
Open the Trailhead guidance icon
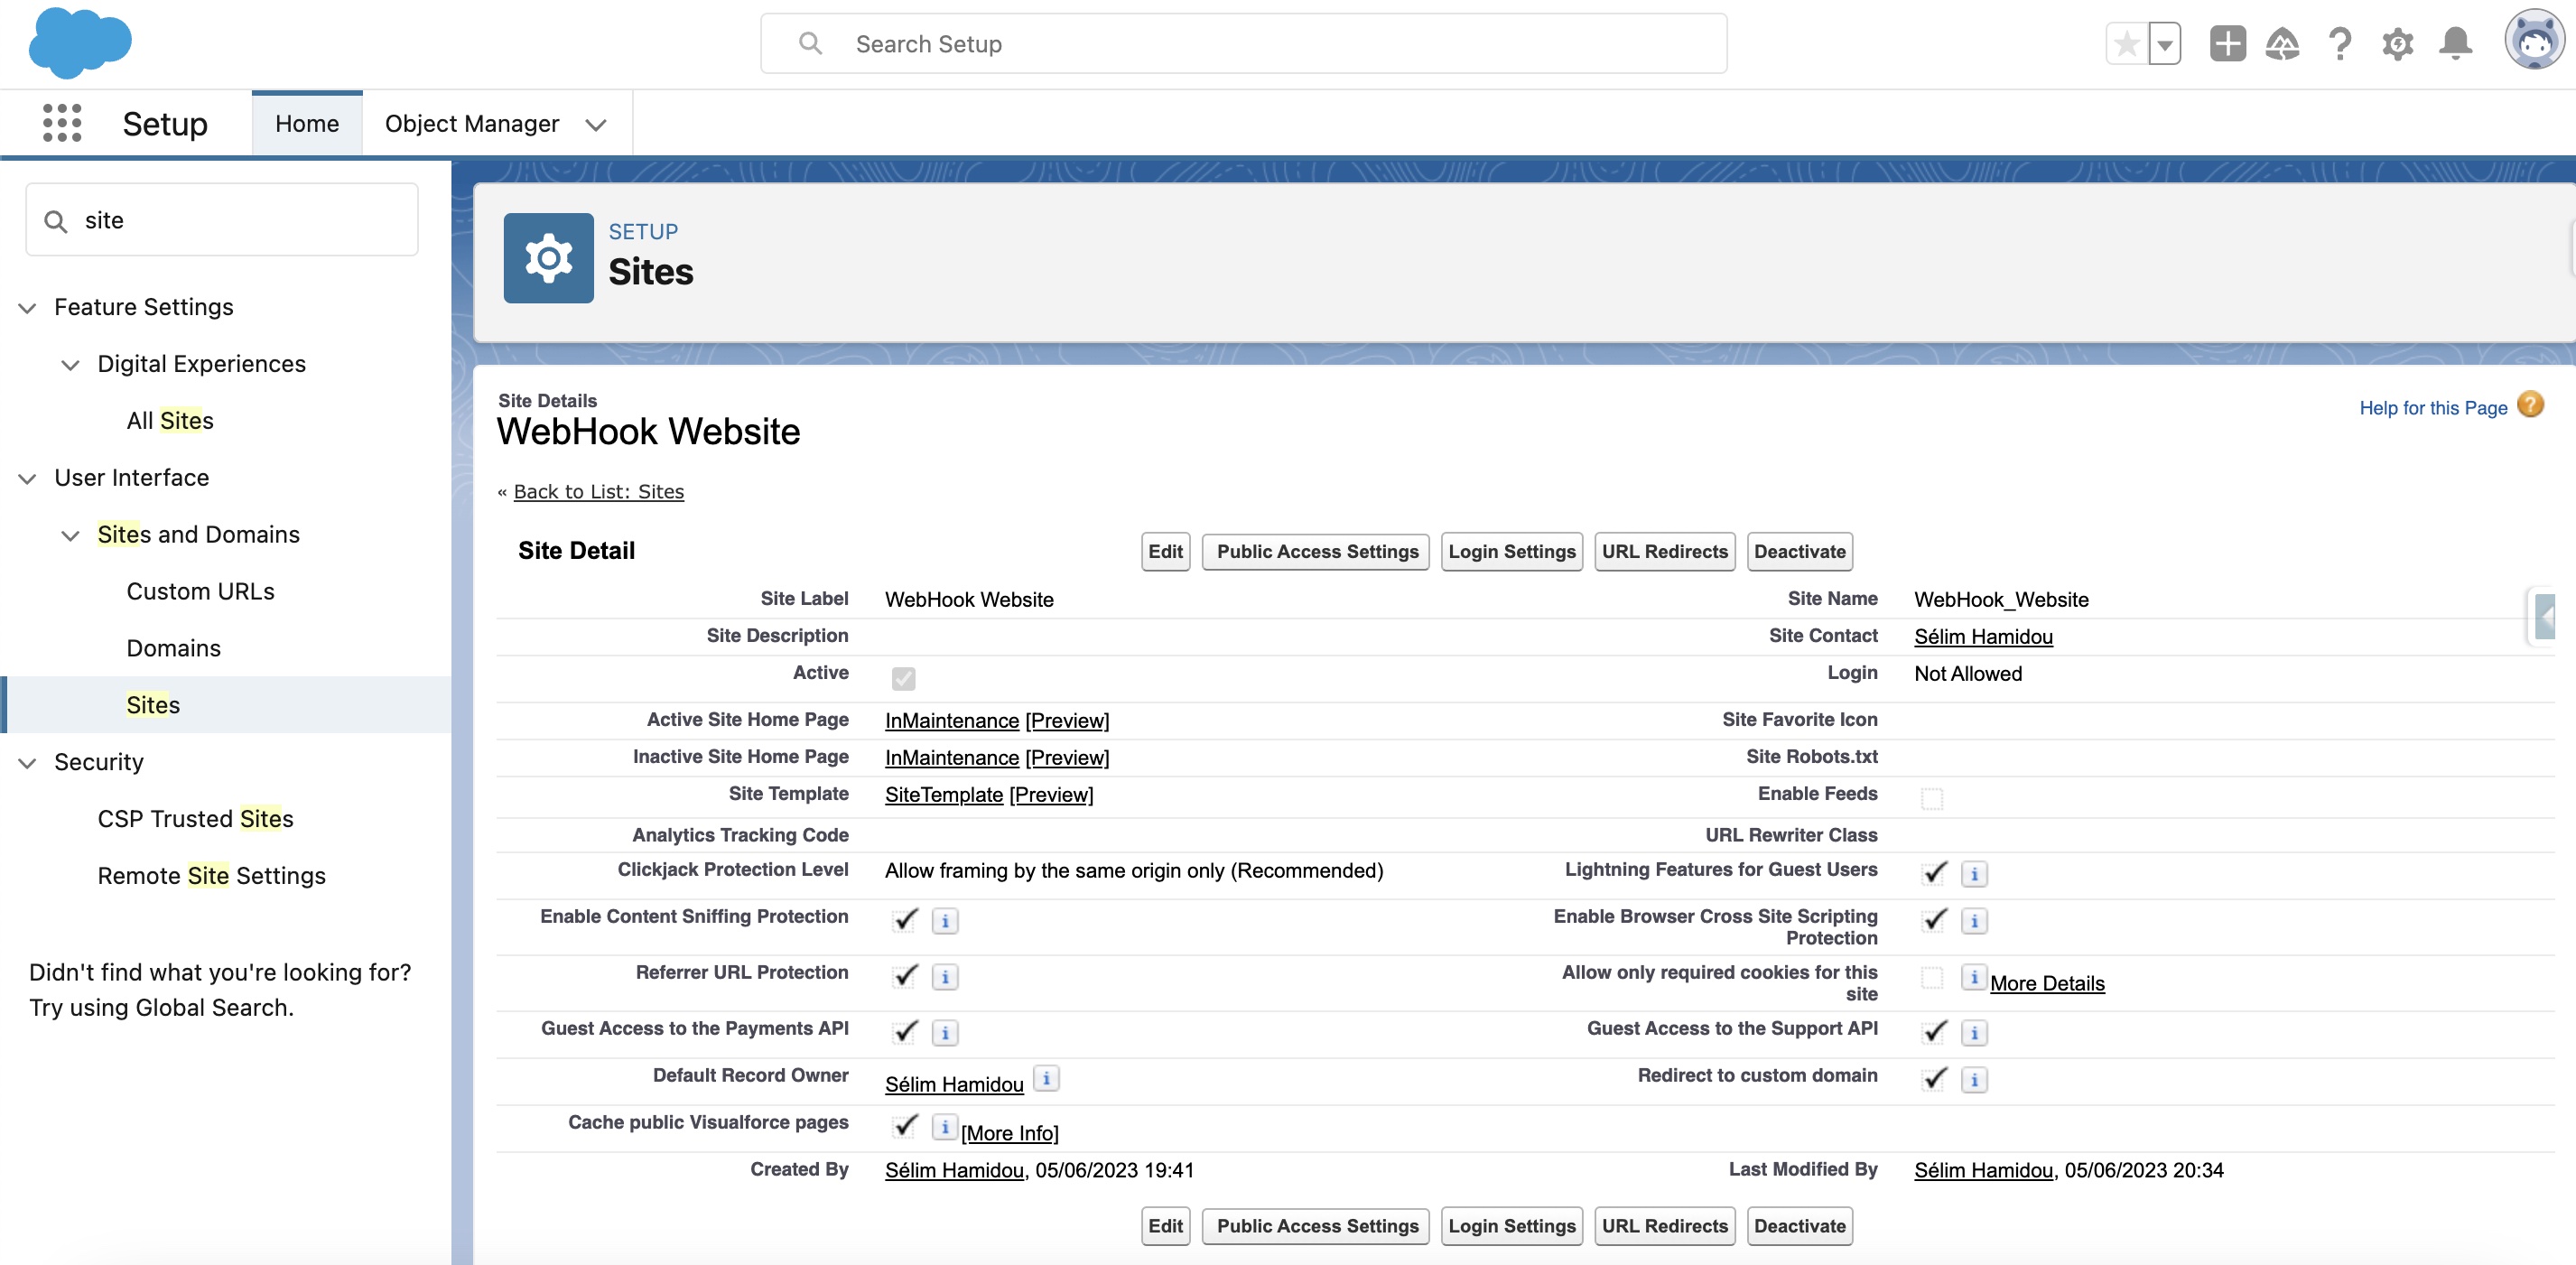pyautogui.click(x=2282, y=44)
